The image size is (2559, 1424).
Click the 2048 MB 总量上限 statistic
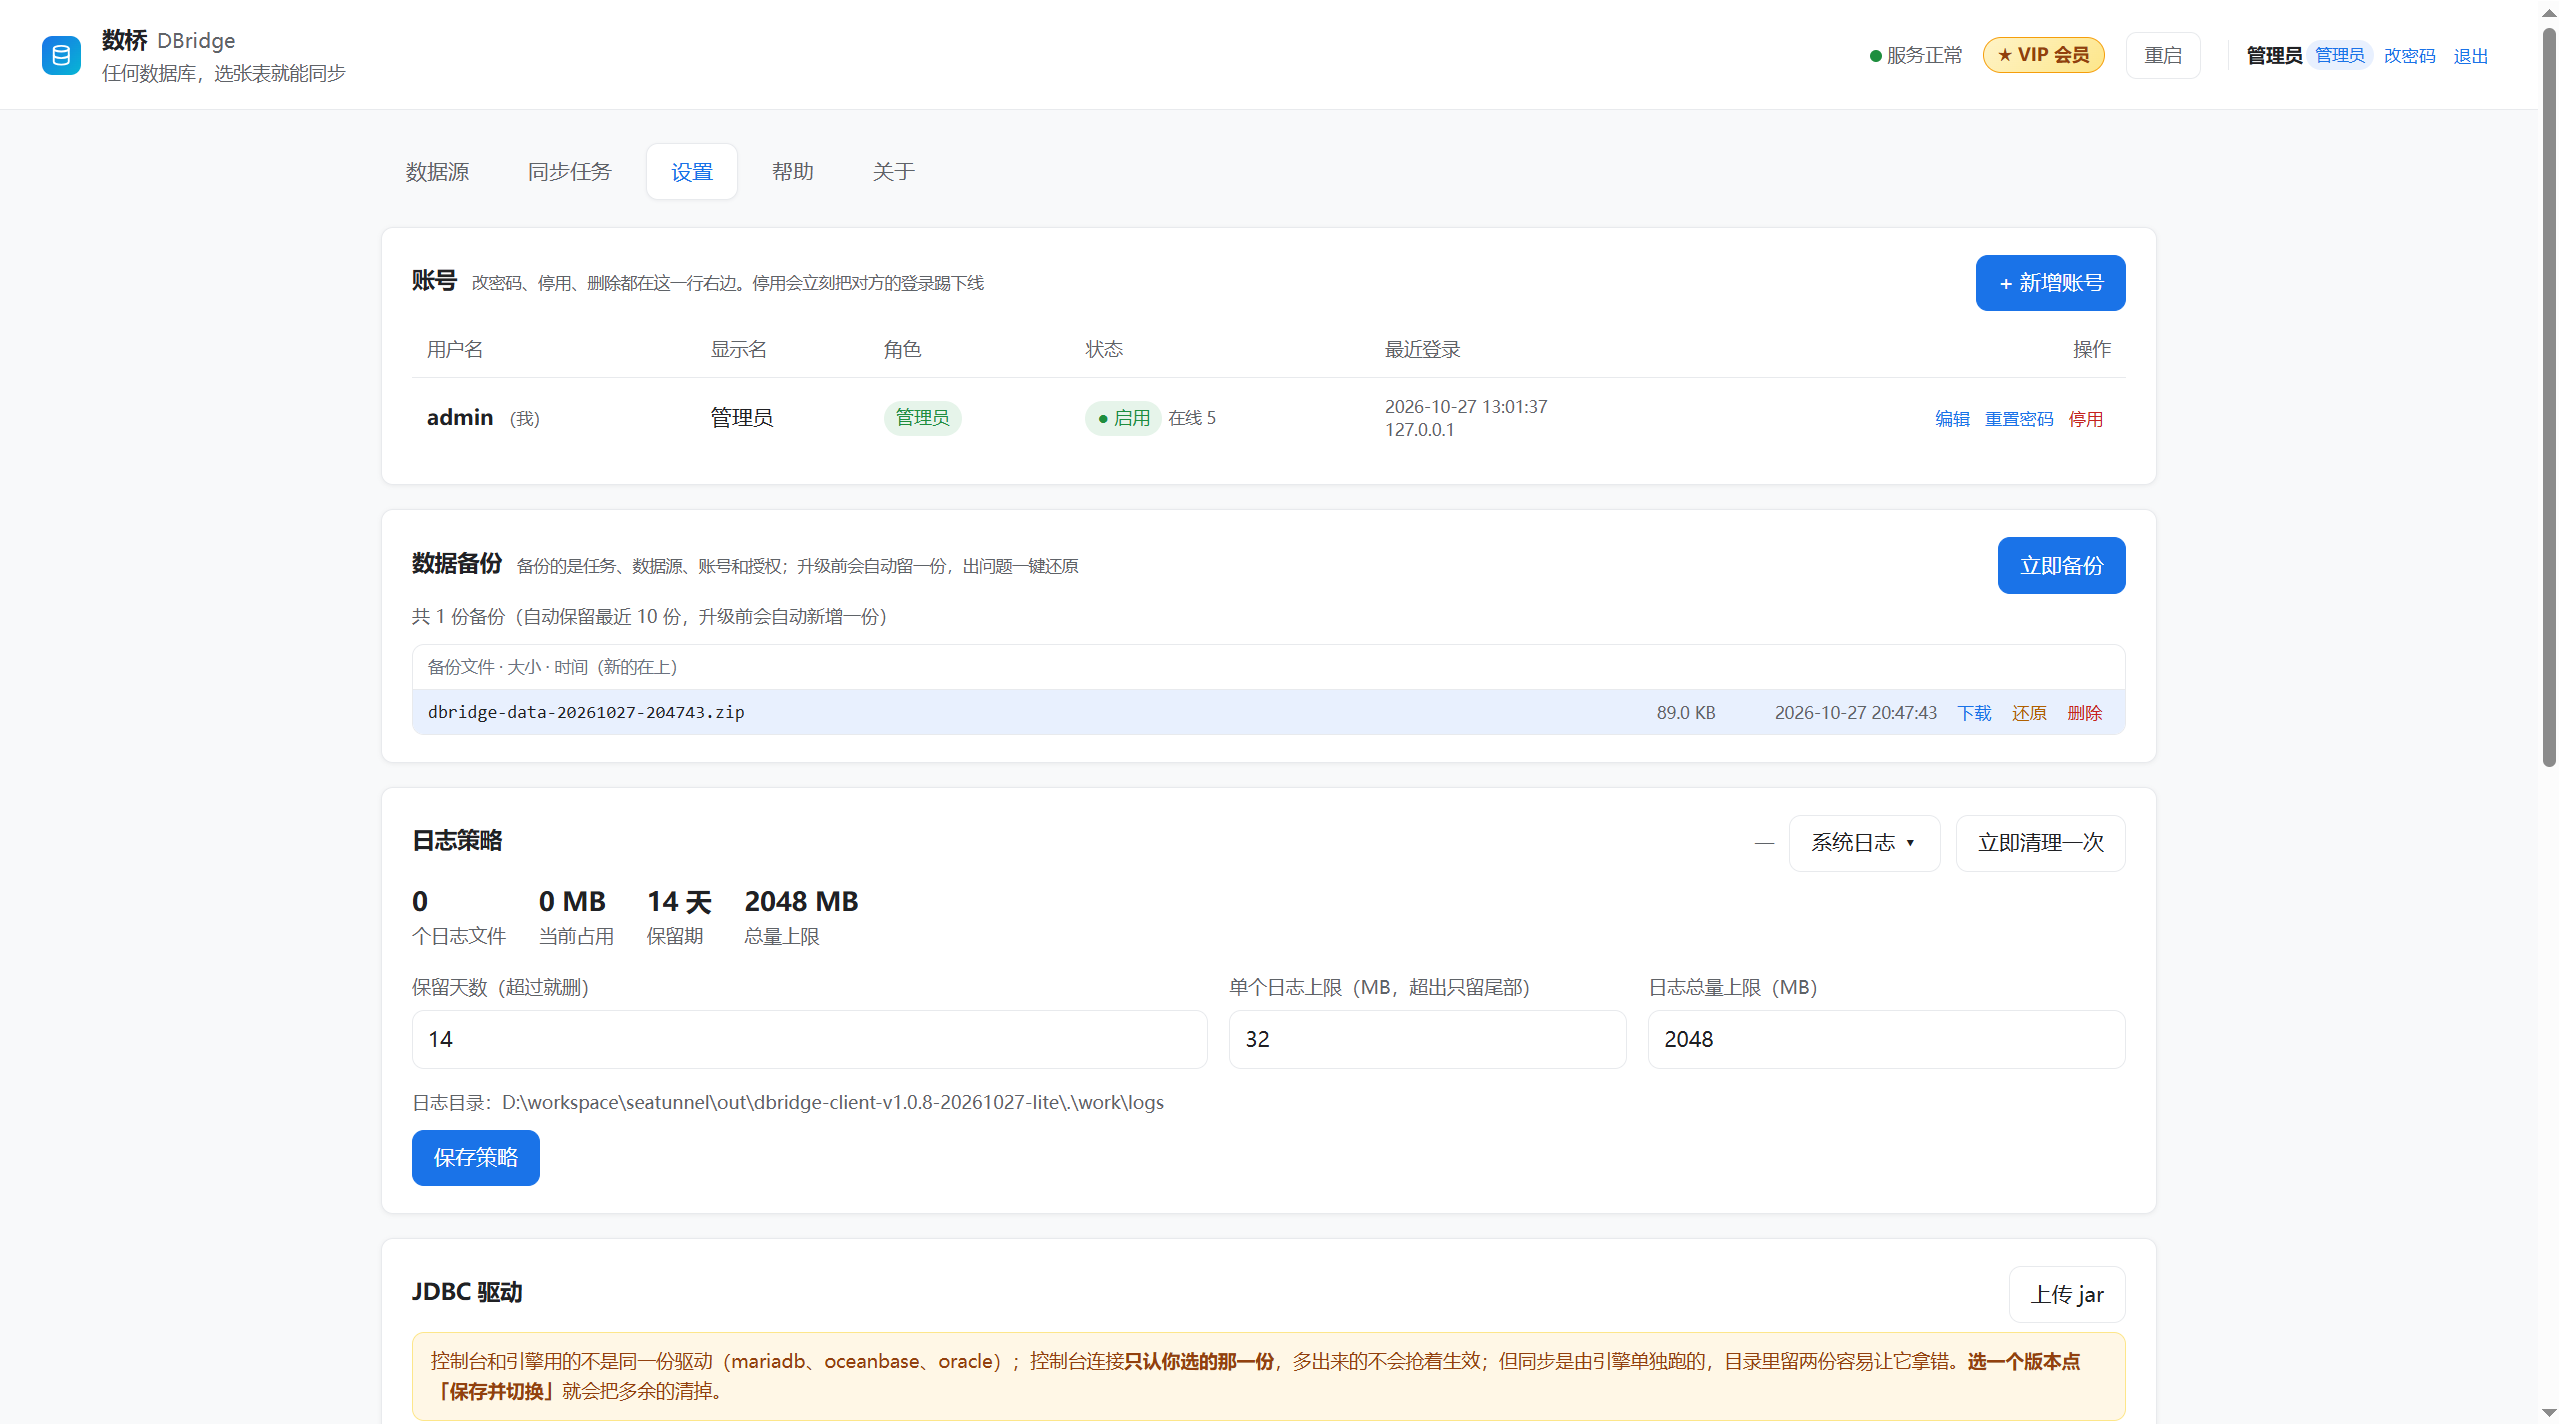click(801, 917)
